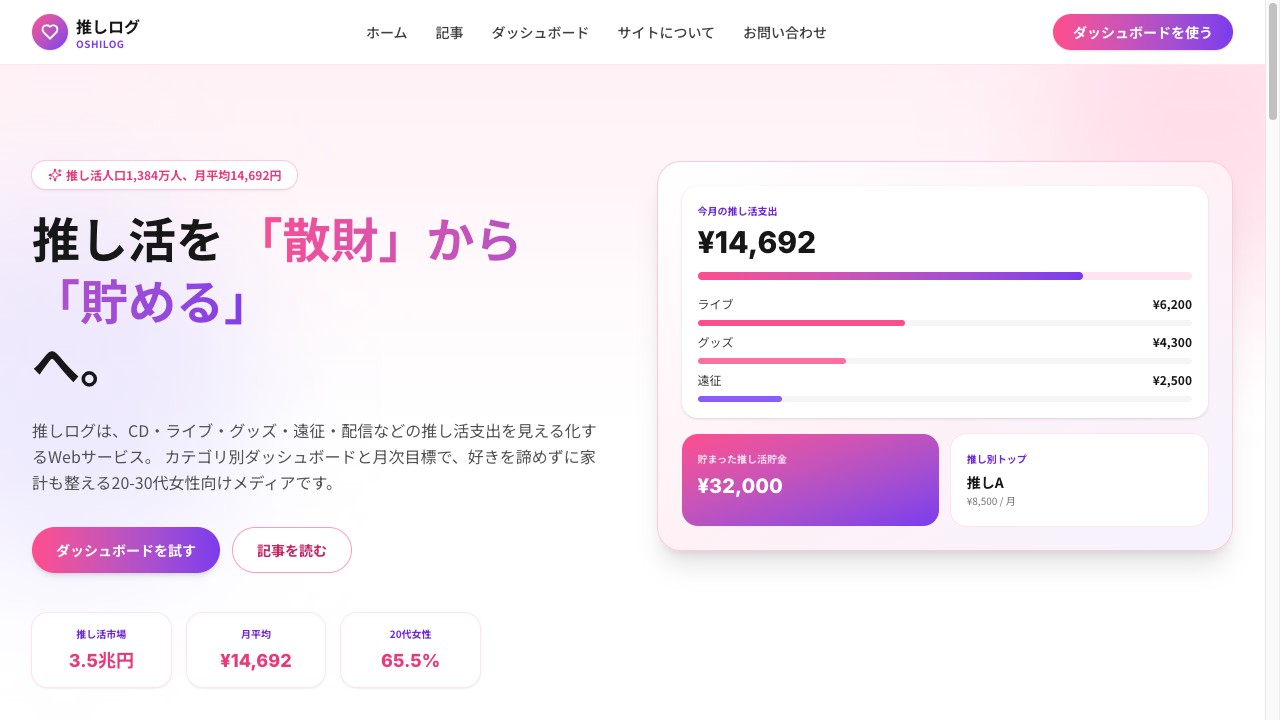Viewport: 1280px width, 720px height.
Task: Select the 推し別トップ card
Action: tap(1079, 480)
